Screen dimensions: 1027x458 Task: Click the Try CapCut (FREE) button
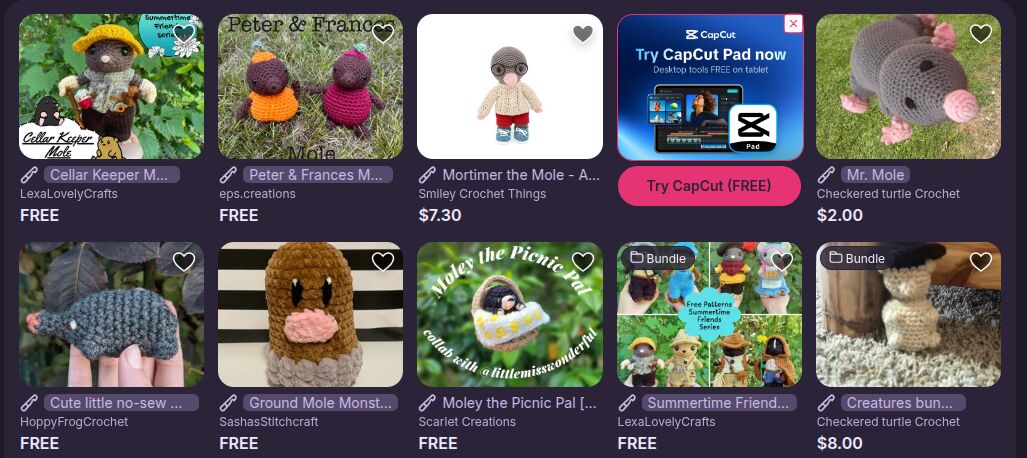pyautogui.click(x=709, y=186)
